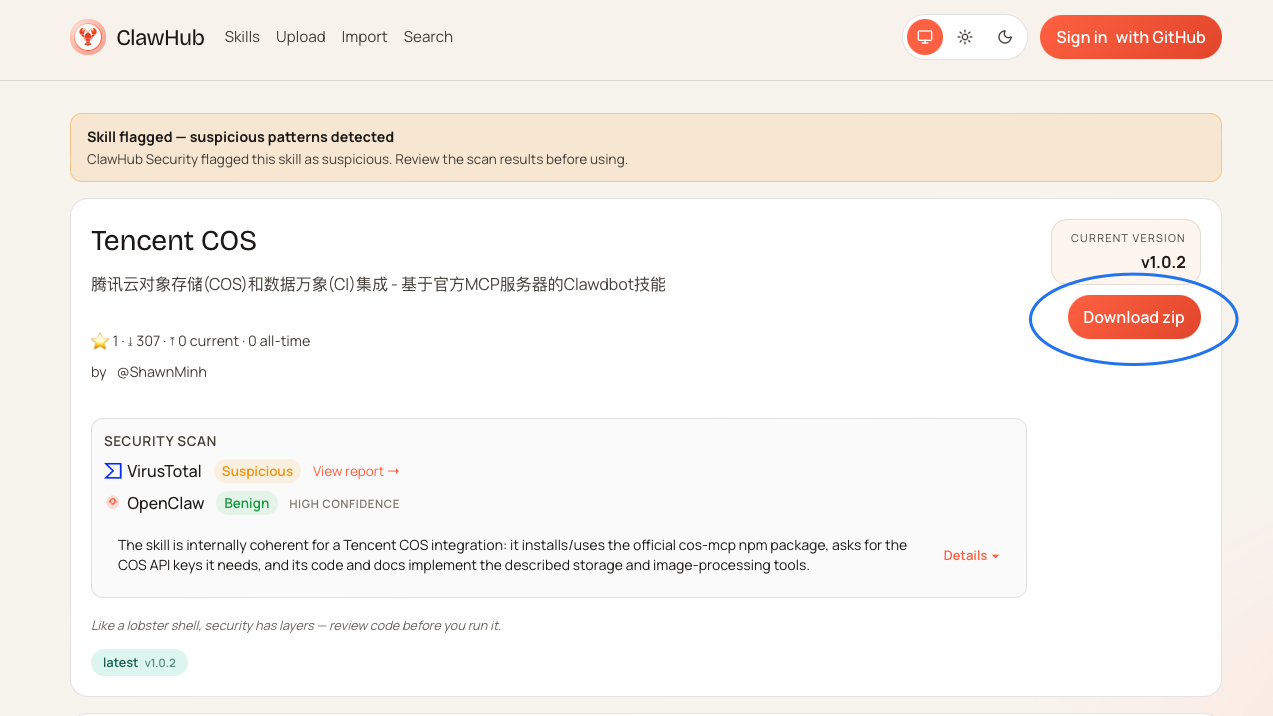This screenshot has width=1273, height=716.
Task: Sign in with GitHub
Action: click(x=1130, y=38)
